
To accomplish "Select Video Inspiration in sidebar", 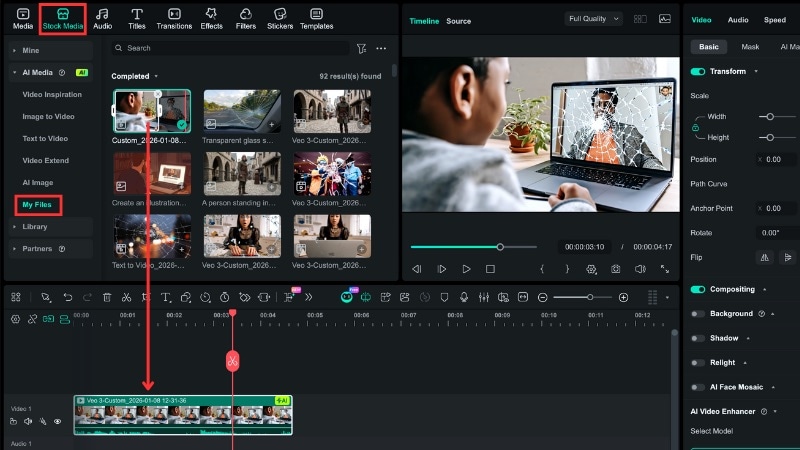I will pyautogui.click(x=52, y=94).
